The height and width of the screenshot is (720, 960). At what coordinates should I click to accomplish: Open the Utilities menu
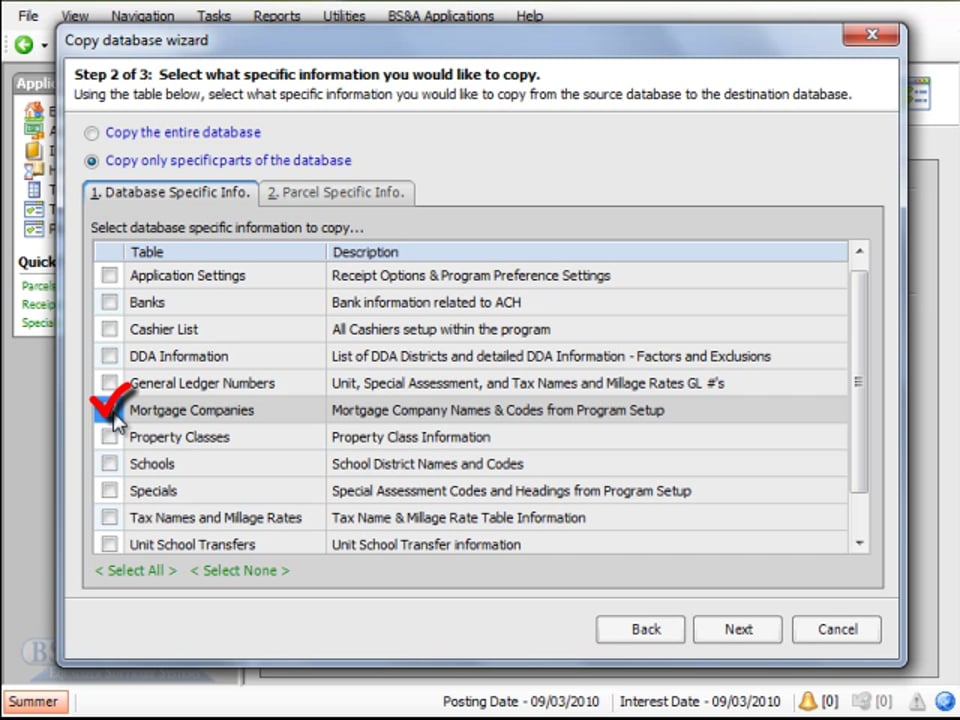coord(344,16)
